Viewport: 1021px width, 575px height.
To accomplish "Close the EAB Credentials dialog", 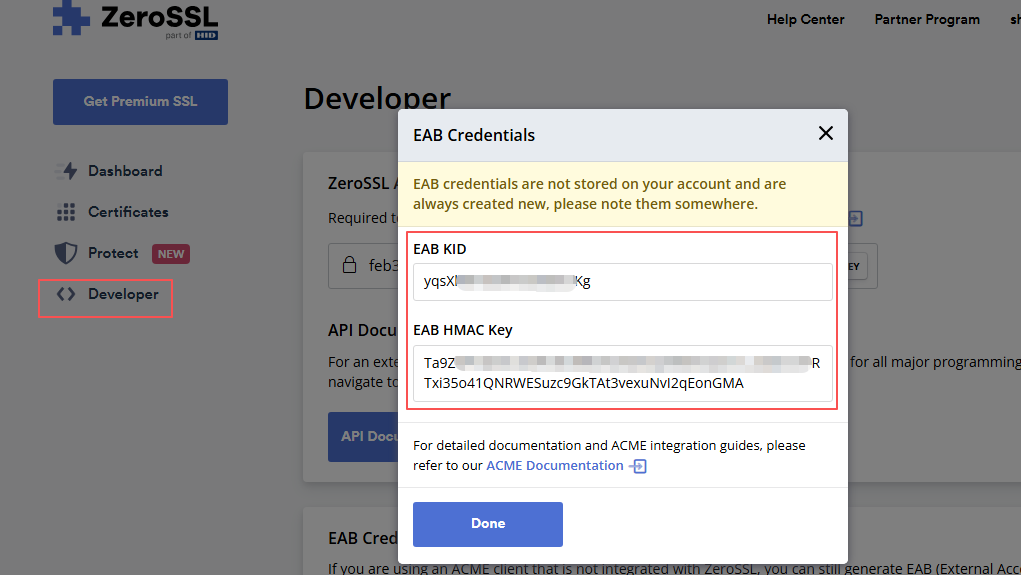I will click(x=825, y=133).
